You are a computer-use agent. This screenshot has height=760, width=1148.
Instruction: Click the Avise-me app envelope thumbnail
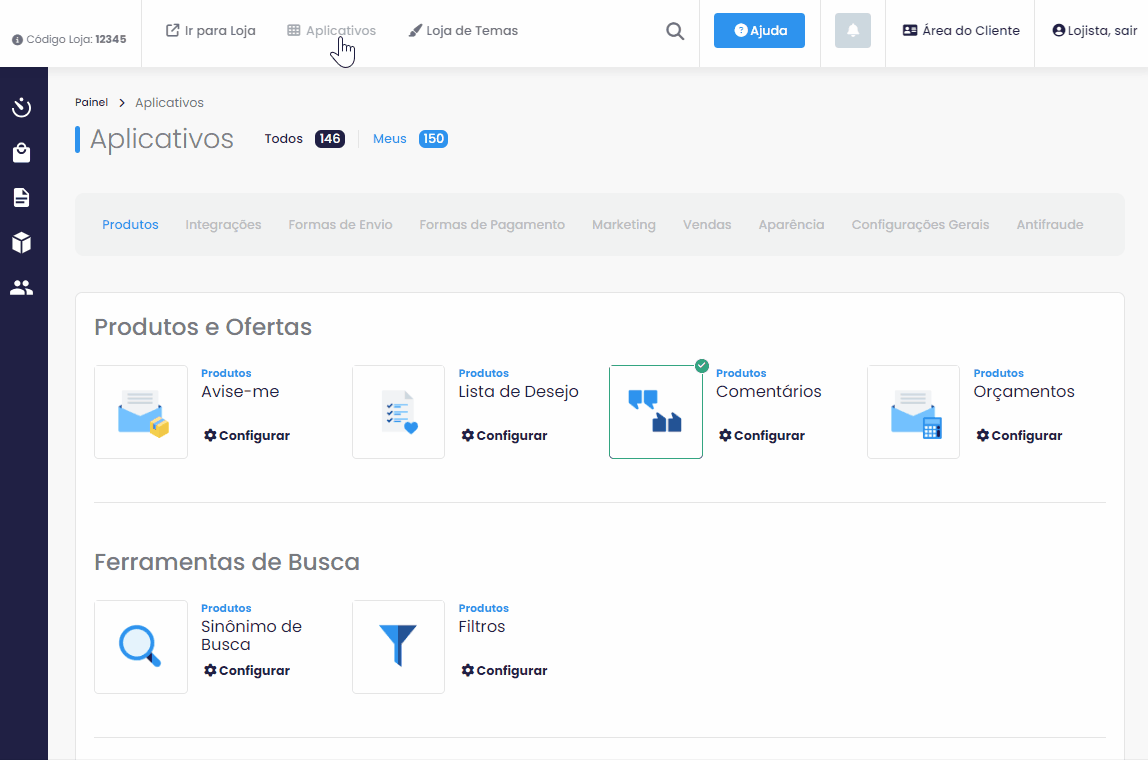point(141,412)
